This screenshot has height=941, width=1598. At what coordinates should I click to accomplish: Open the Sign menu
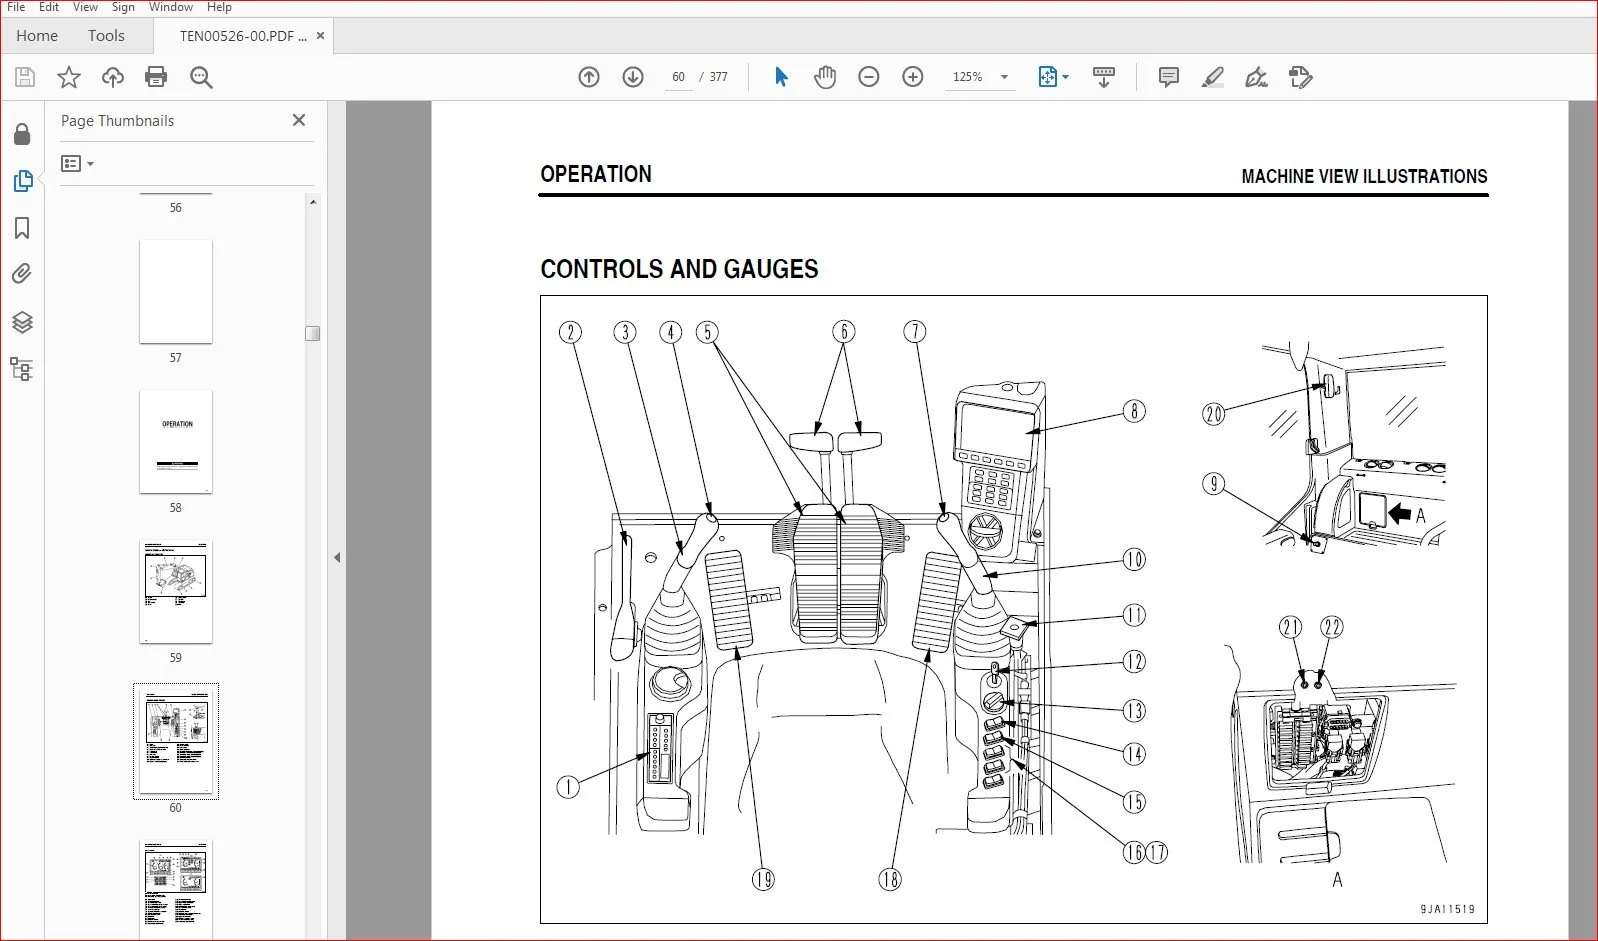pyautogui.click(x=123, y=7)
